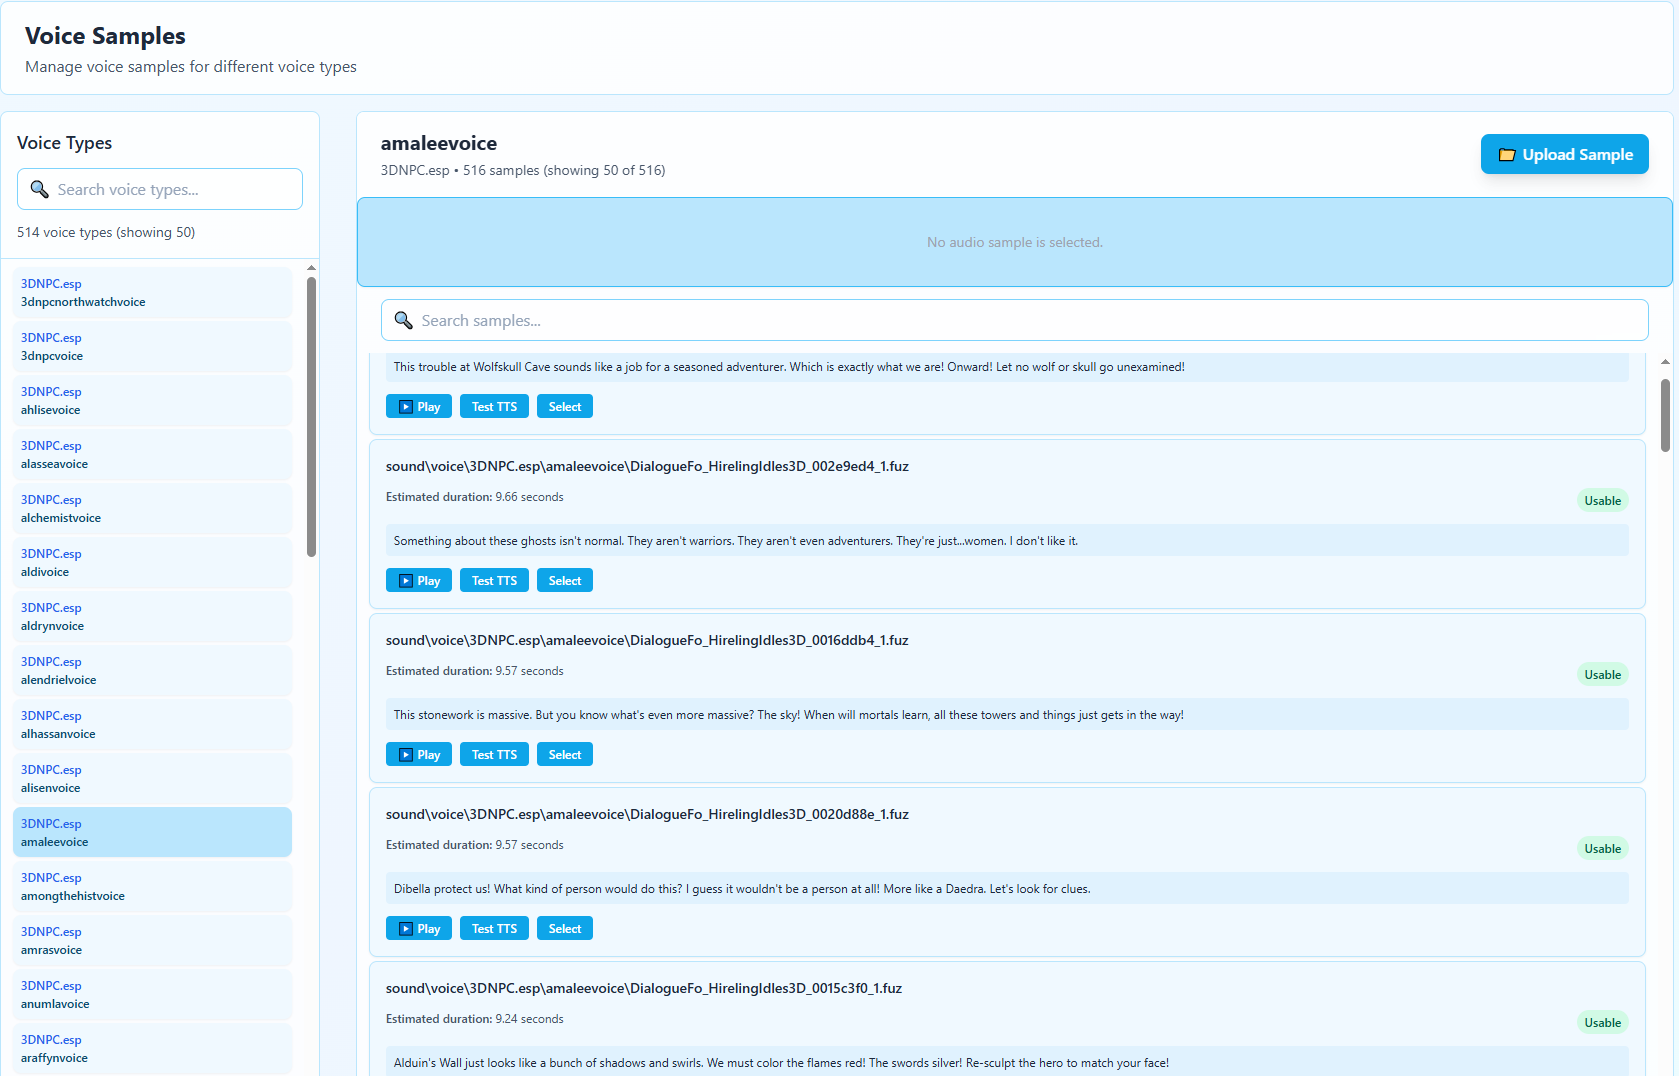Image resolution: width=1679 pixels, height=1076 pixels.
Task: Choose alchemistvoice from the voice list
Action: pos(152,509)
